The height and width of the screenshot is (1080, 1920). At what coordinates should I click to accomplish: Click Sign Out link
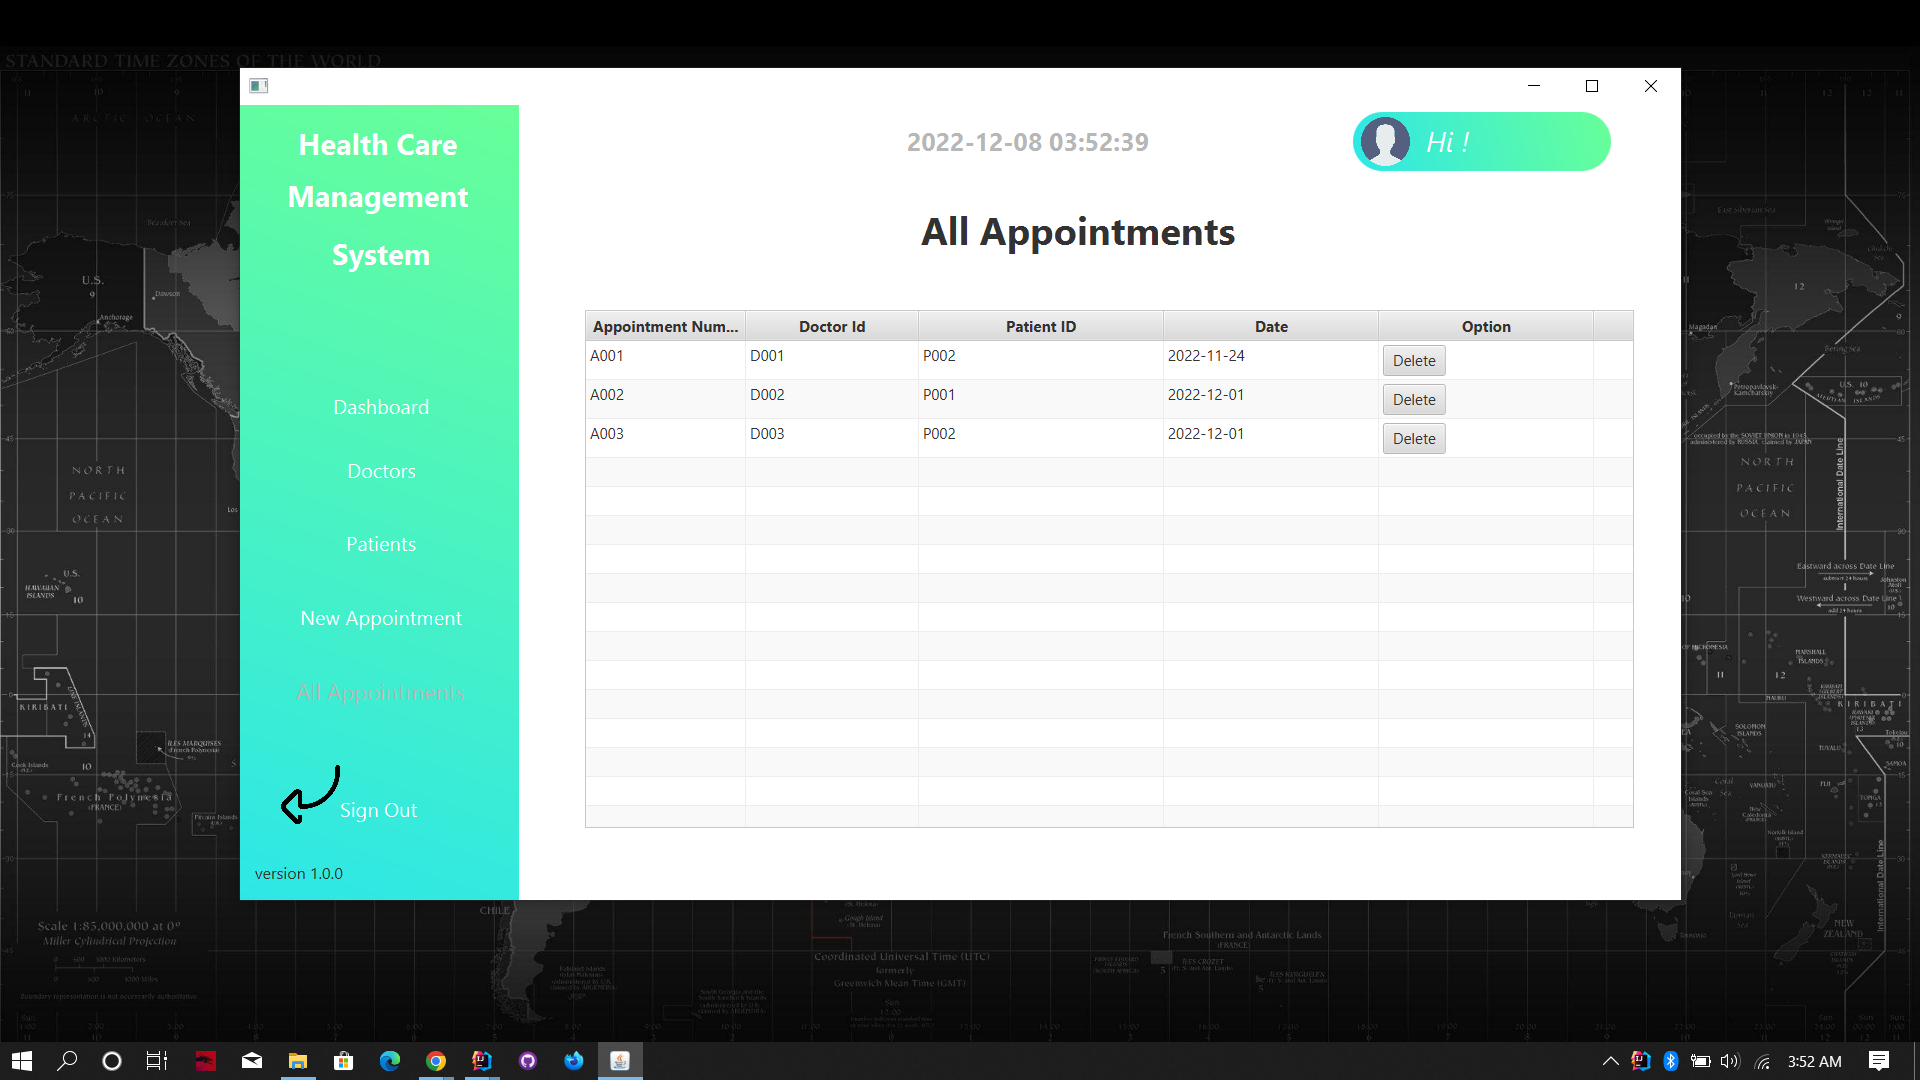click(x=378, y=810)
